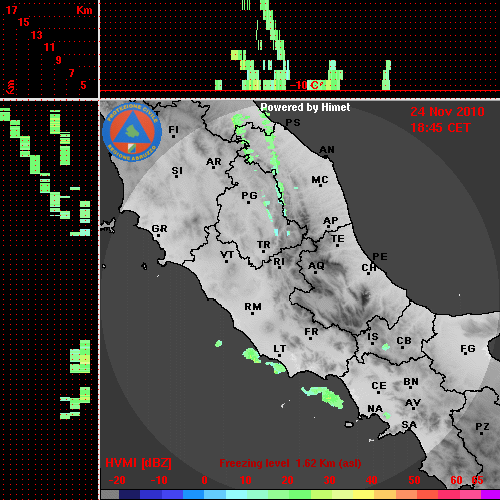Image resolution: width=500 pixels, height=500 pixels.
Task: Click the '40' value on dBZ scale
Action: click(372, 480)
